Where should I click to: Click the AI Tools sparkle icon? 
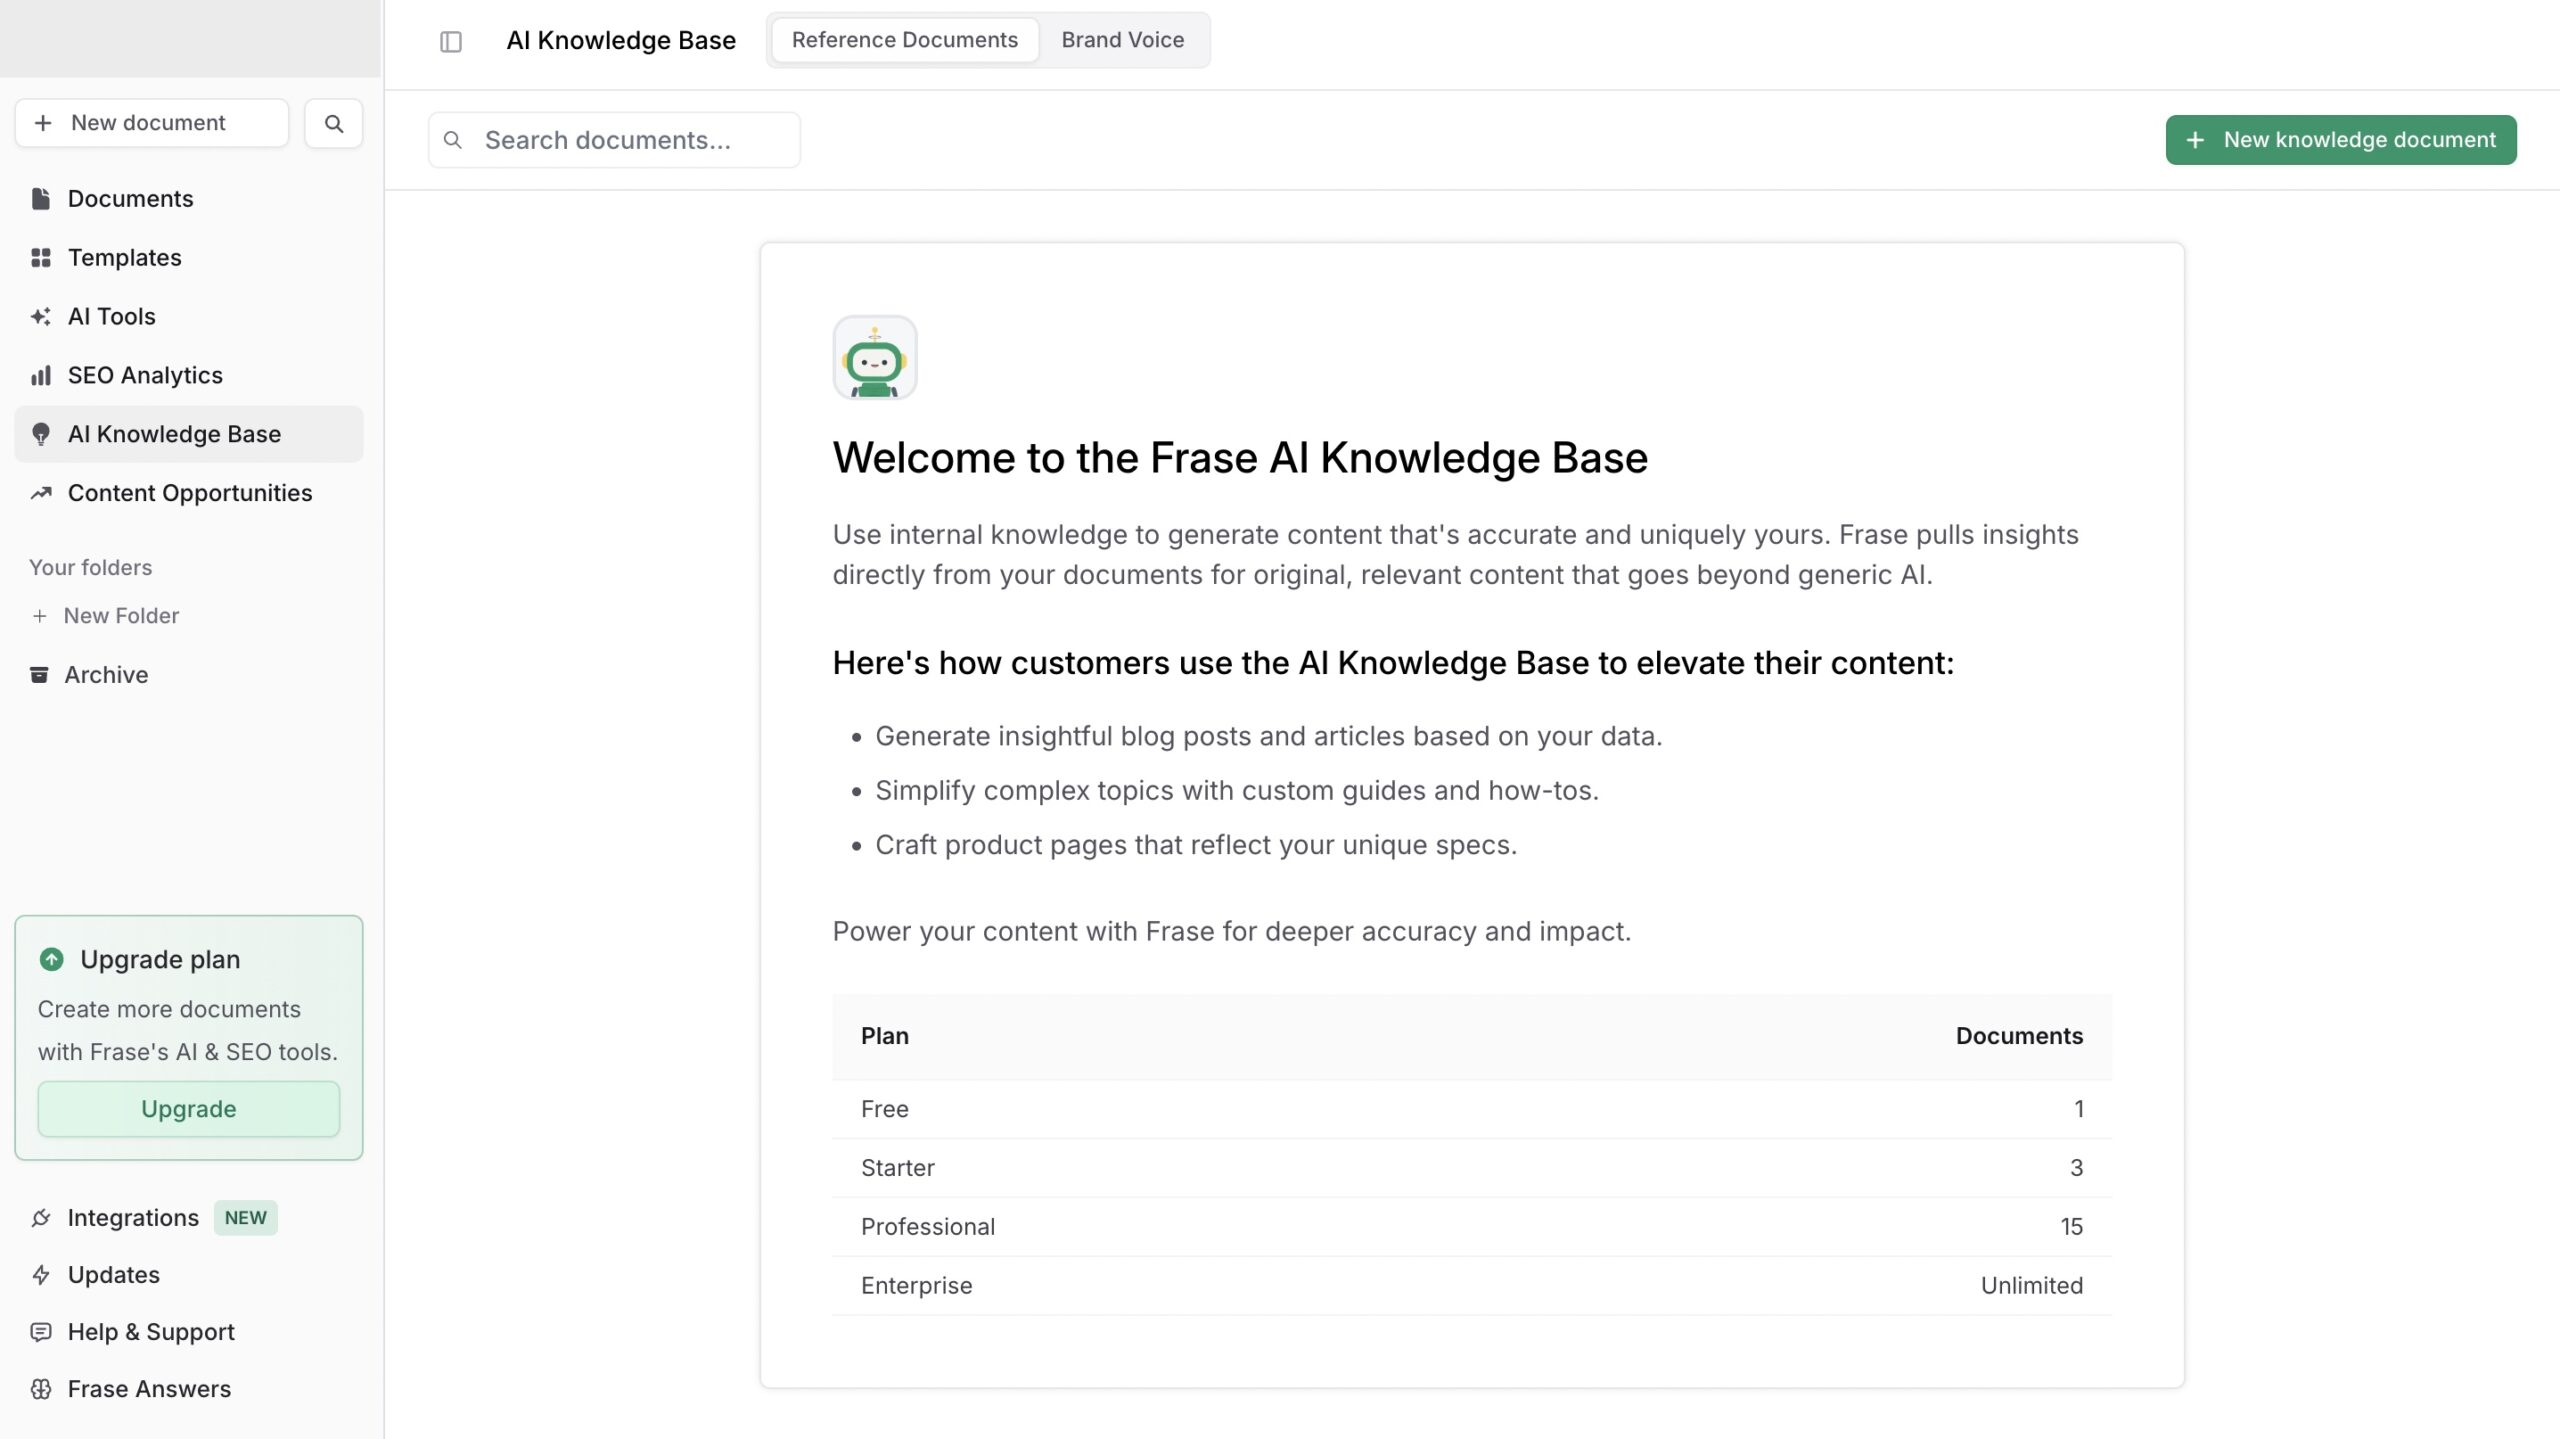[x=41, y=317]
